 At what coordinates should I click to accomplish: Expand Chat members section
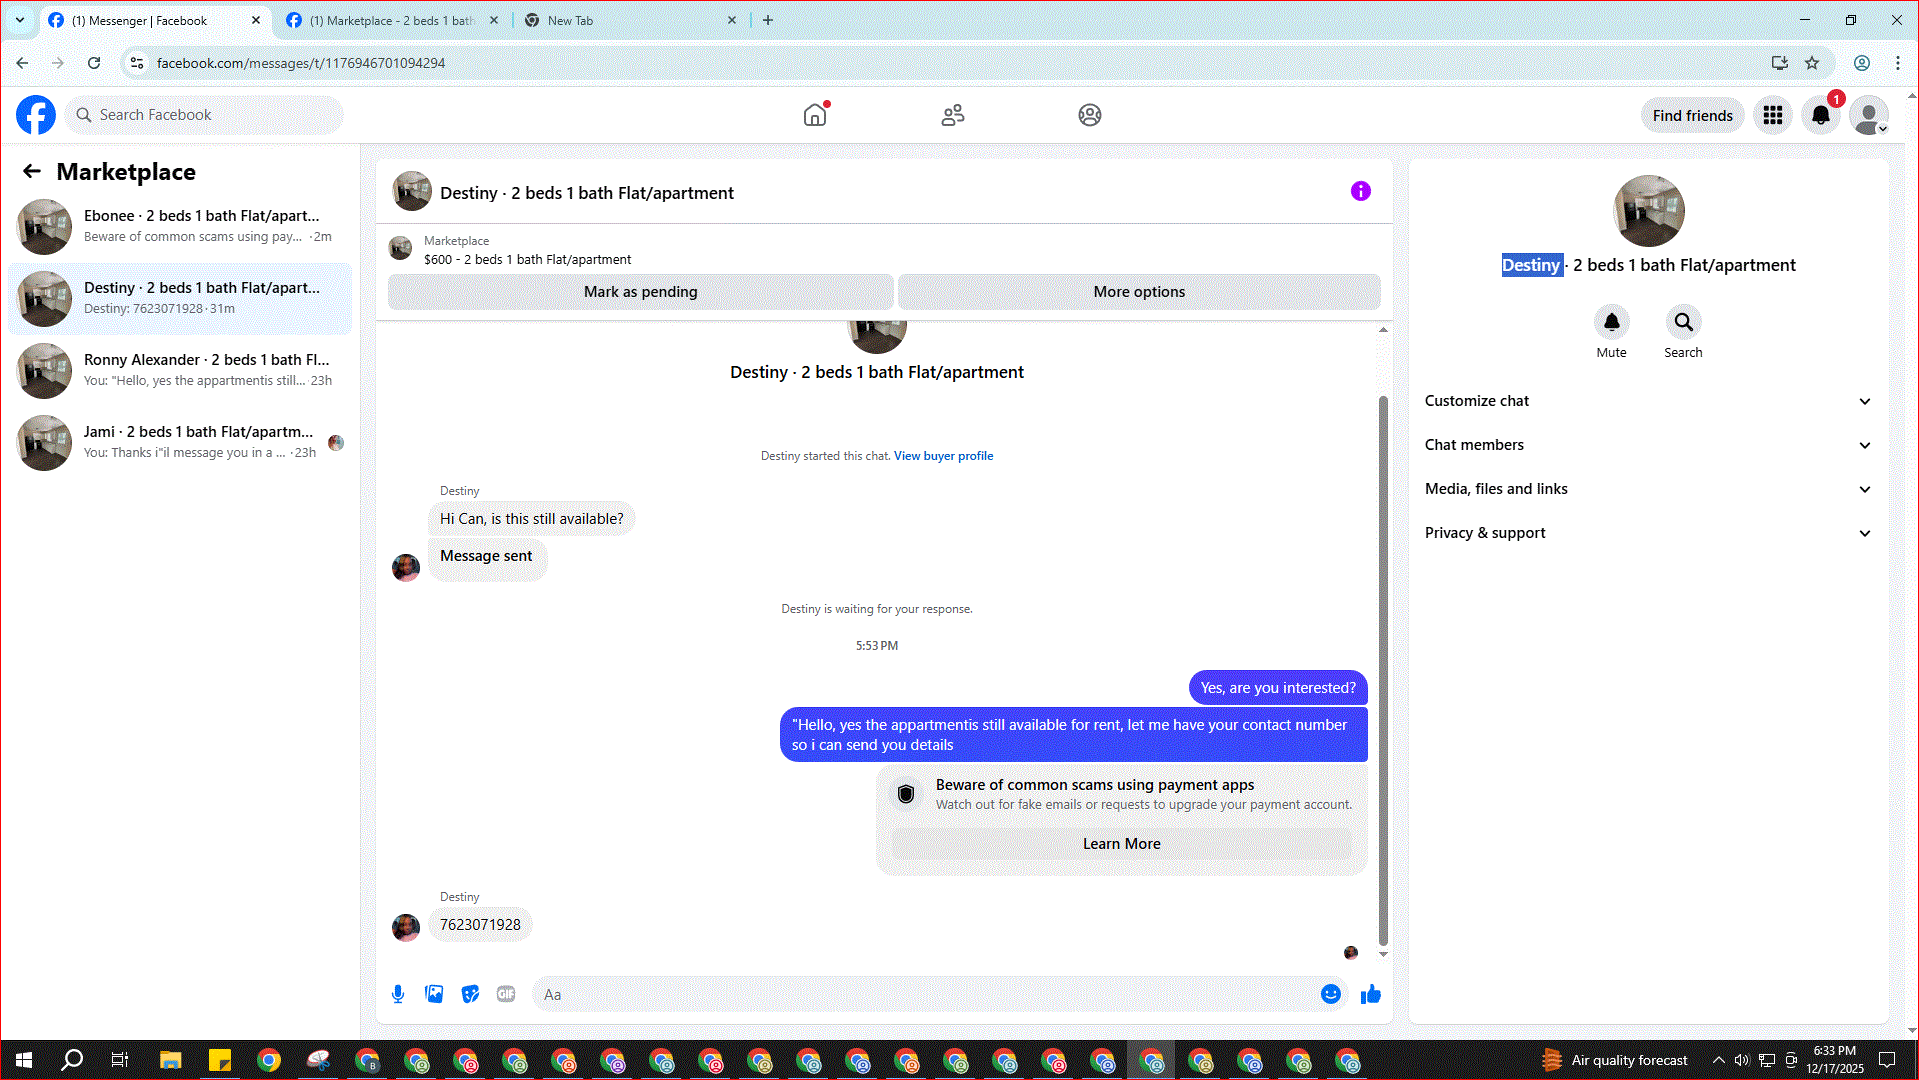click(1648, 445)
